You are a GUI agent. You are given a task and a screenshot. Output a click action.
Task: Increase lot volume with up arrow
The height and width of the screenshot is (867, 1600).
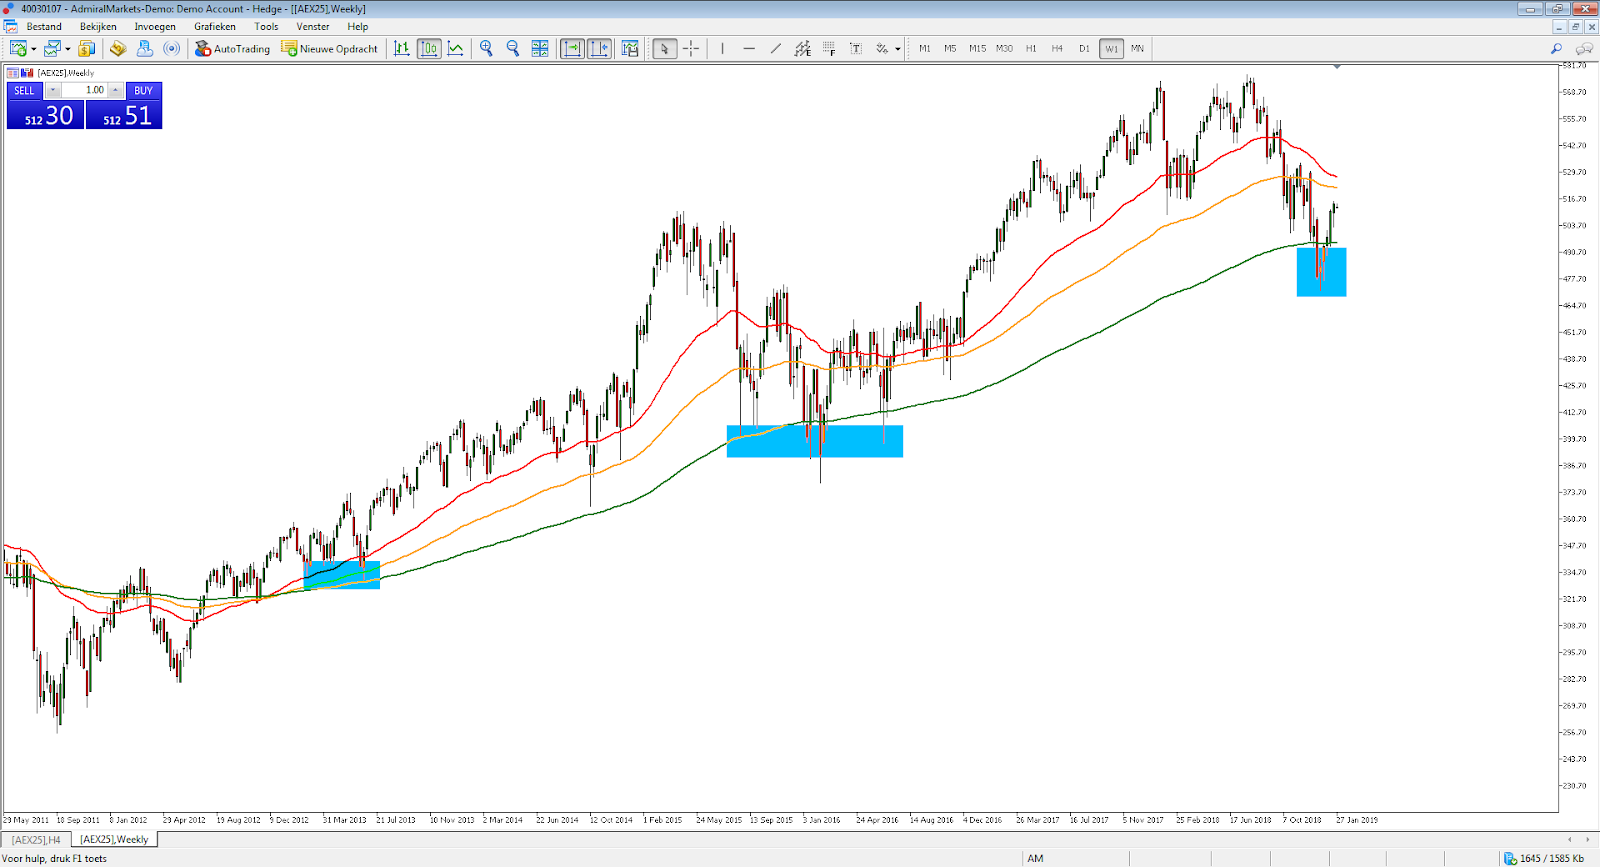coord(115,90)
